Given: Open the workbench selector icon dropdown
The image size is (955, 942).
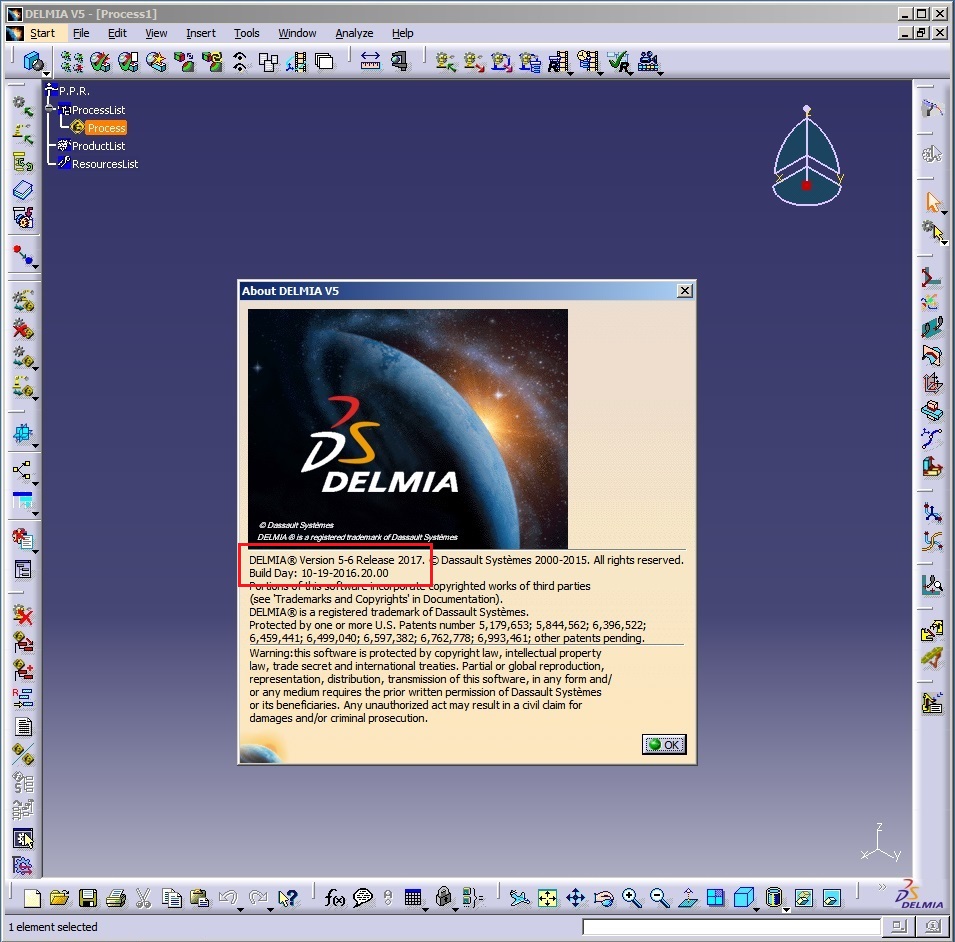Looking at the screenshot, I should point(36,63).
